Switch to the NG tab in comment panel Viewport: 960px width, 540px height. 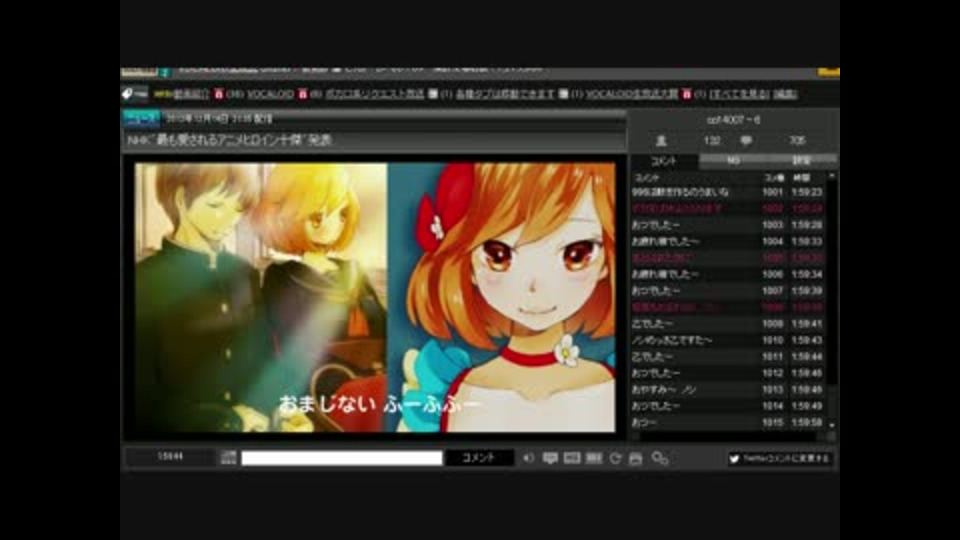pos(733,160)
